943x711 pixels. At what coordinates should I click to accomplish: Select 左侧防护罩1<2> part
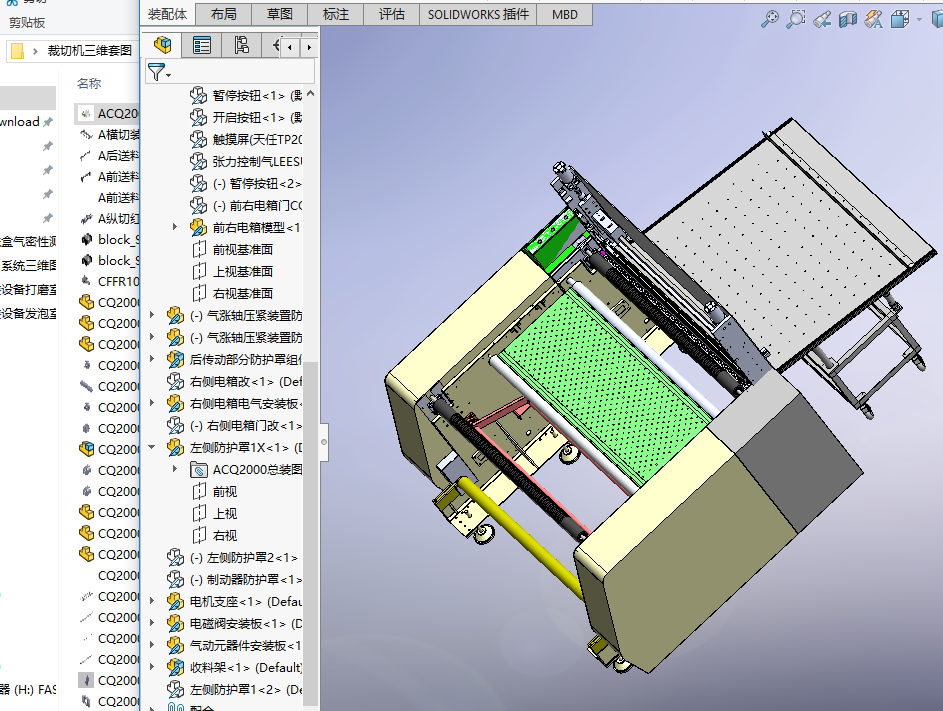234,689
